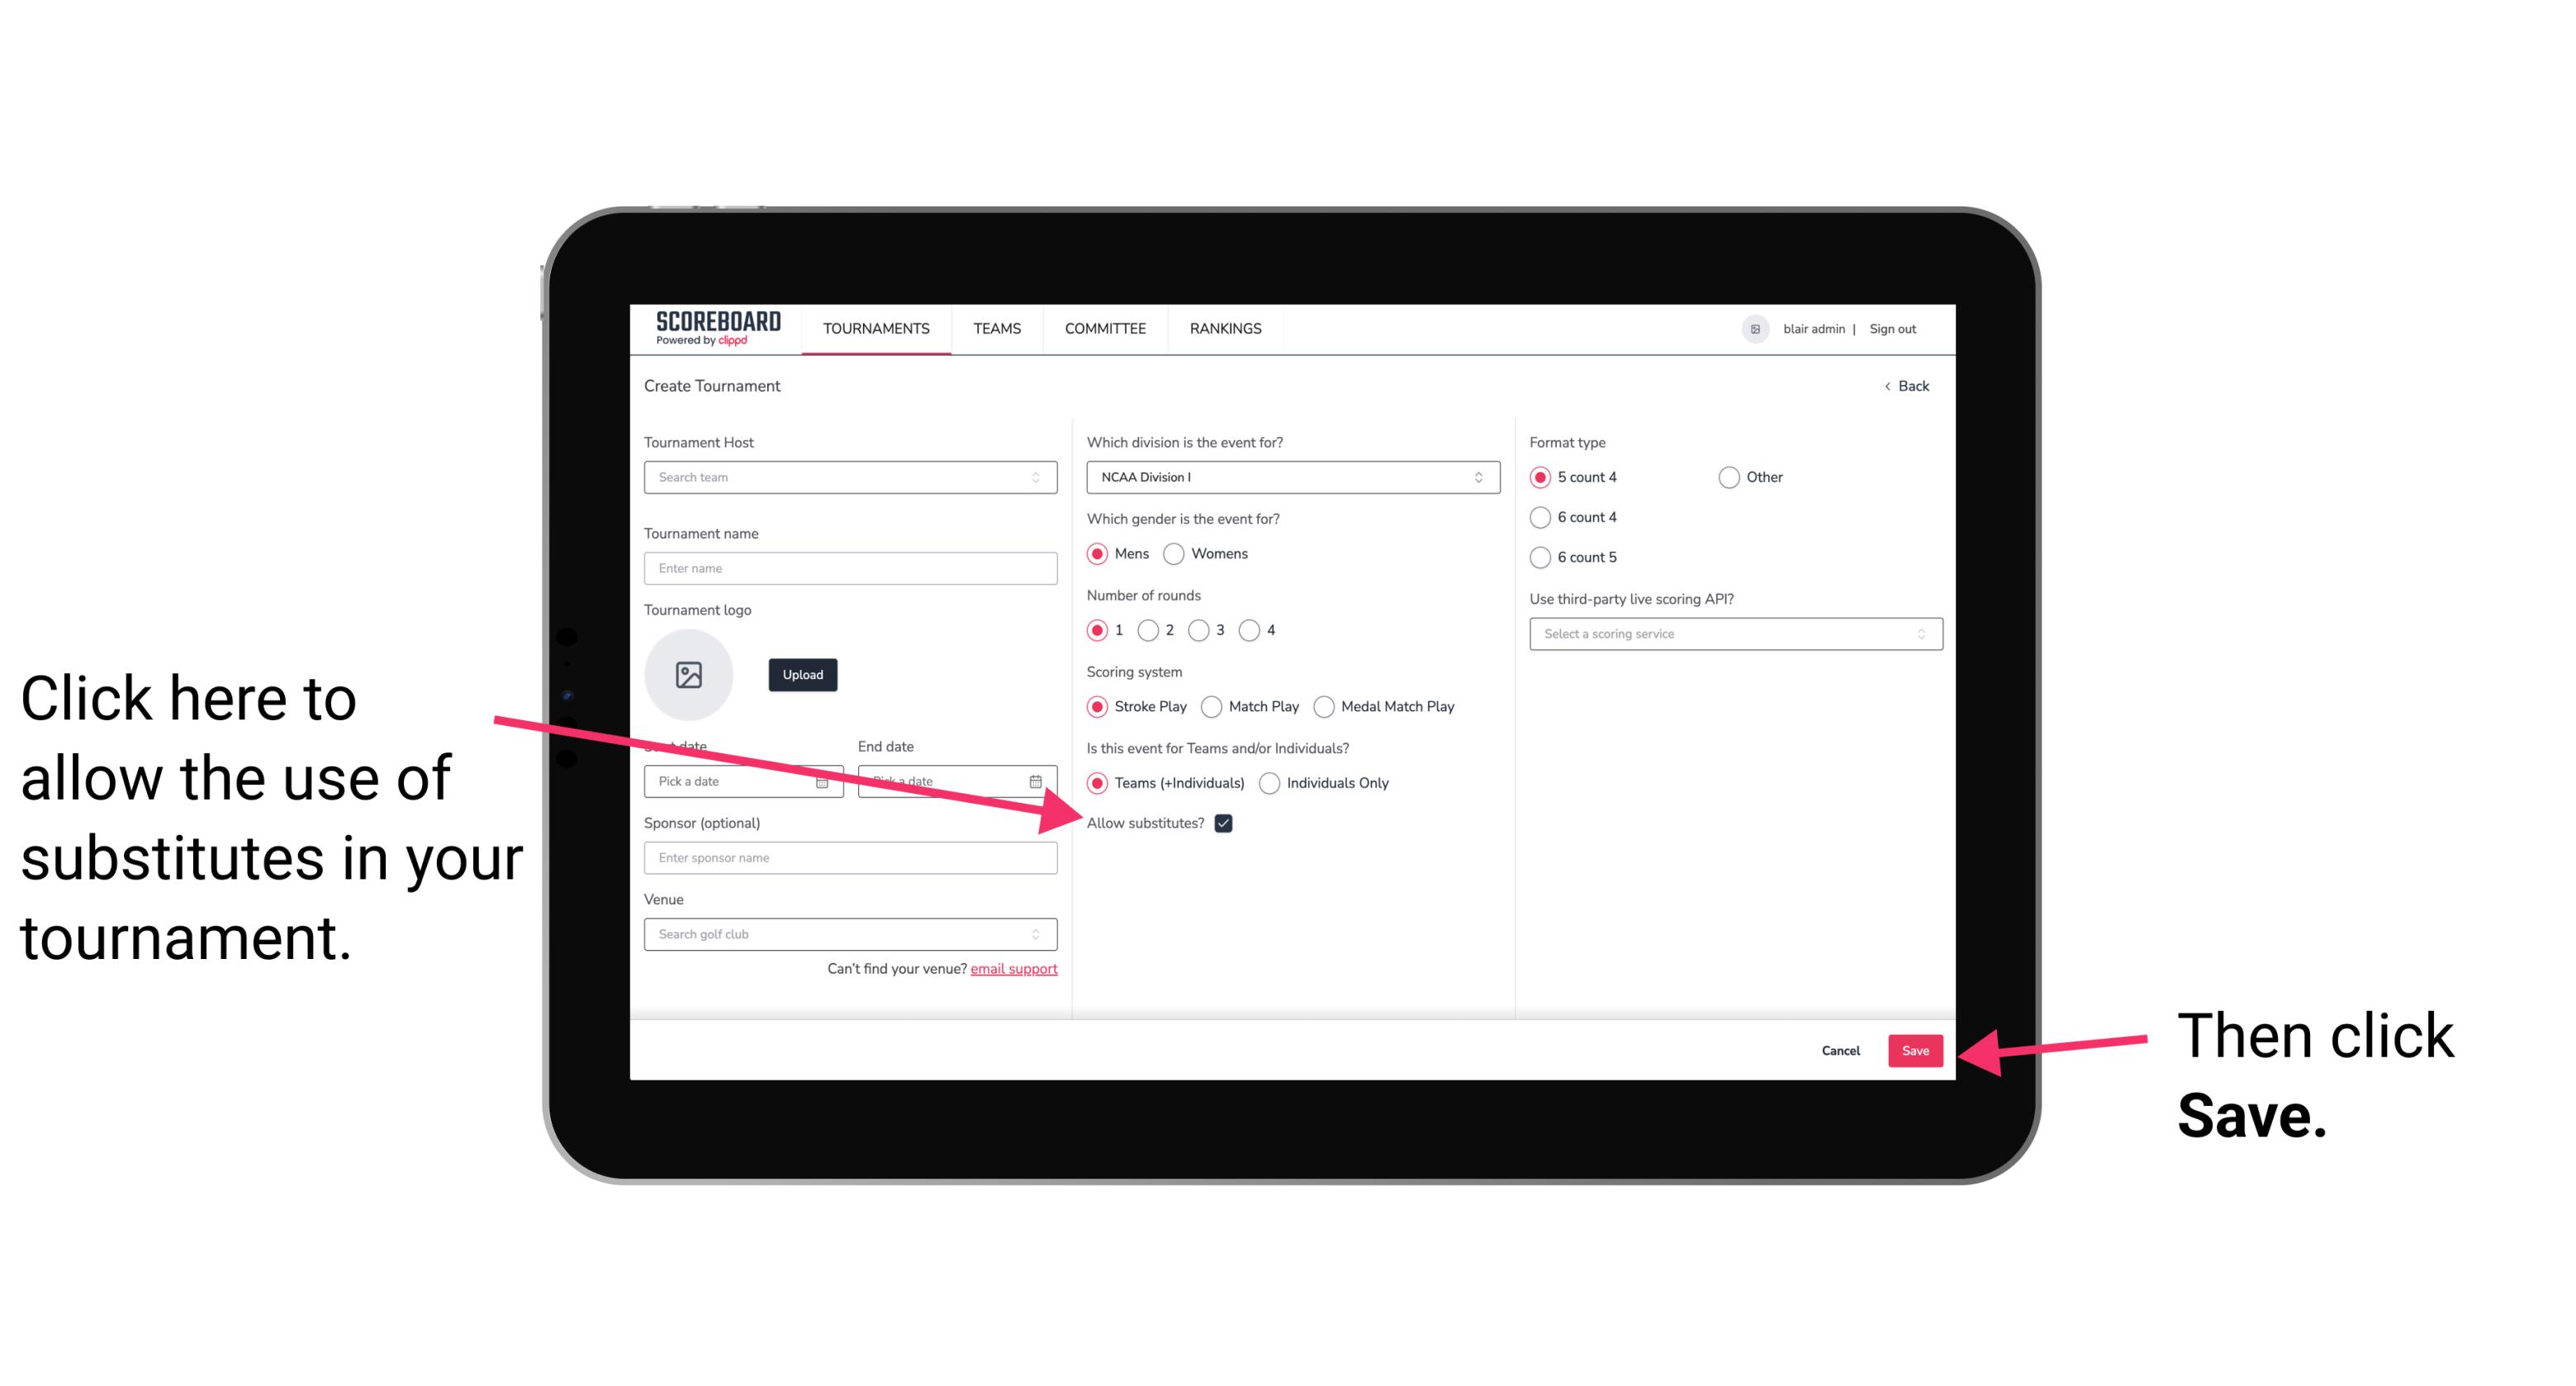This screenshot has width=2576, height=1386.
Task: Open the RANKINGS tab
Action: [x=1225, y=328]
